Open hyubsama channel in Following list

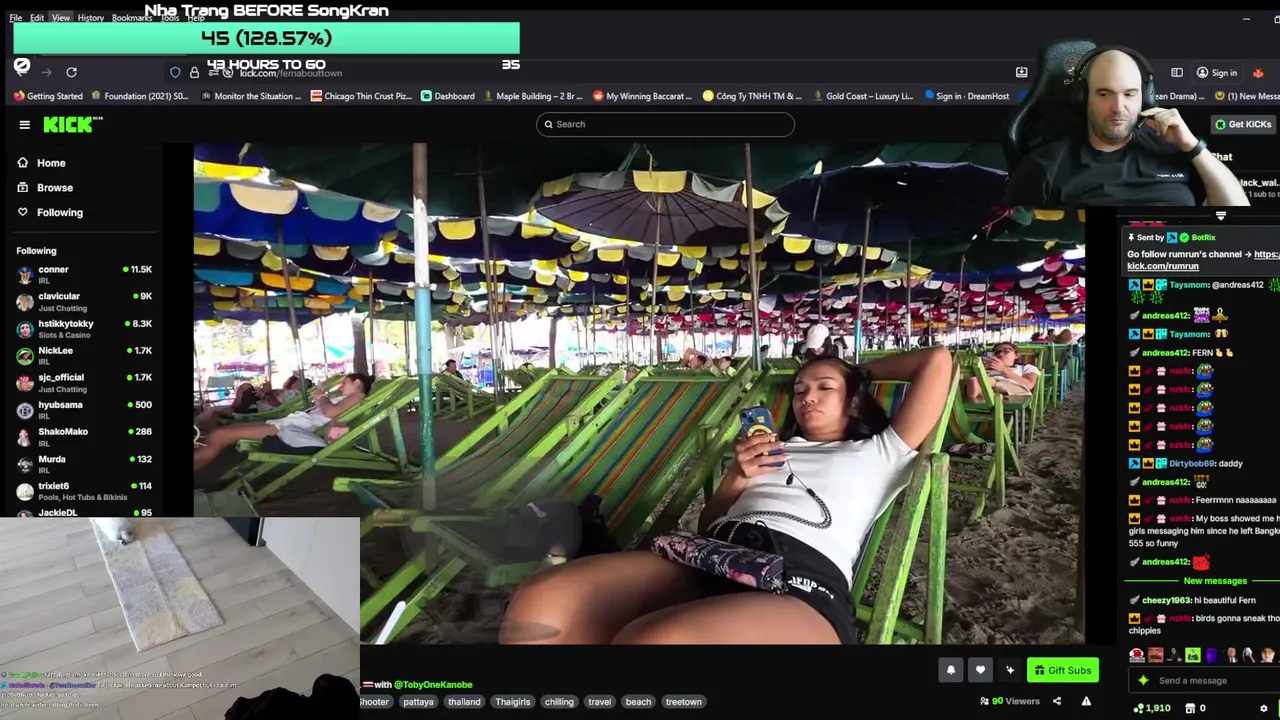pos(84,409)
